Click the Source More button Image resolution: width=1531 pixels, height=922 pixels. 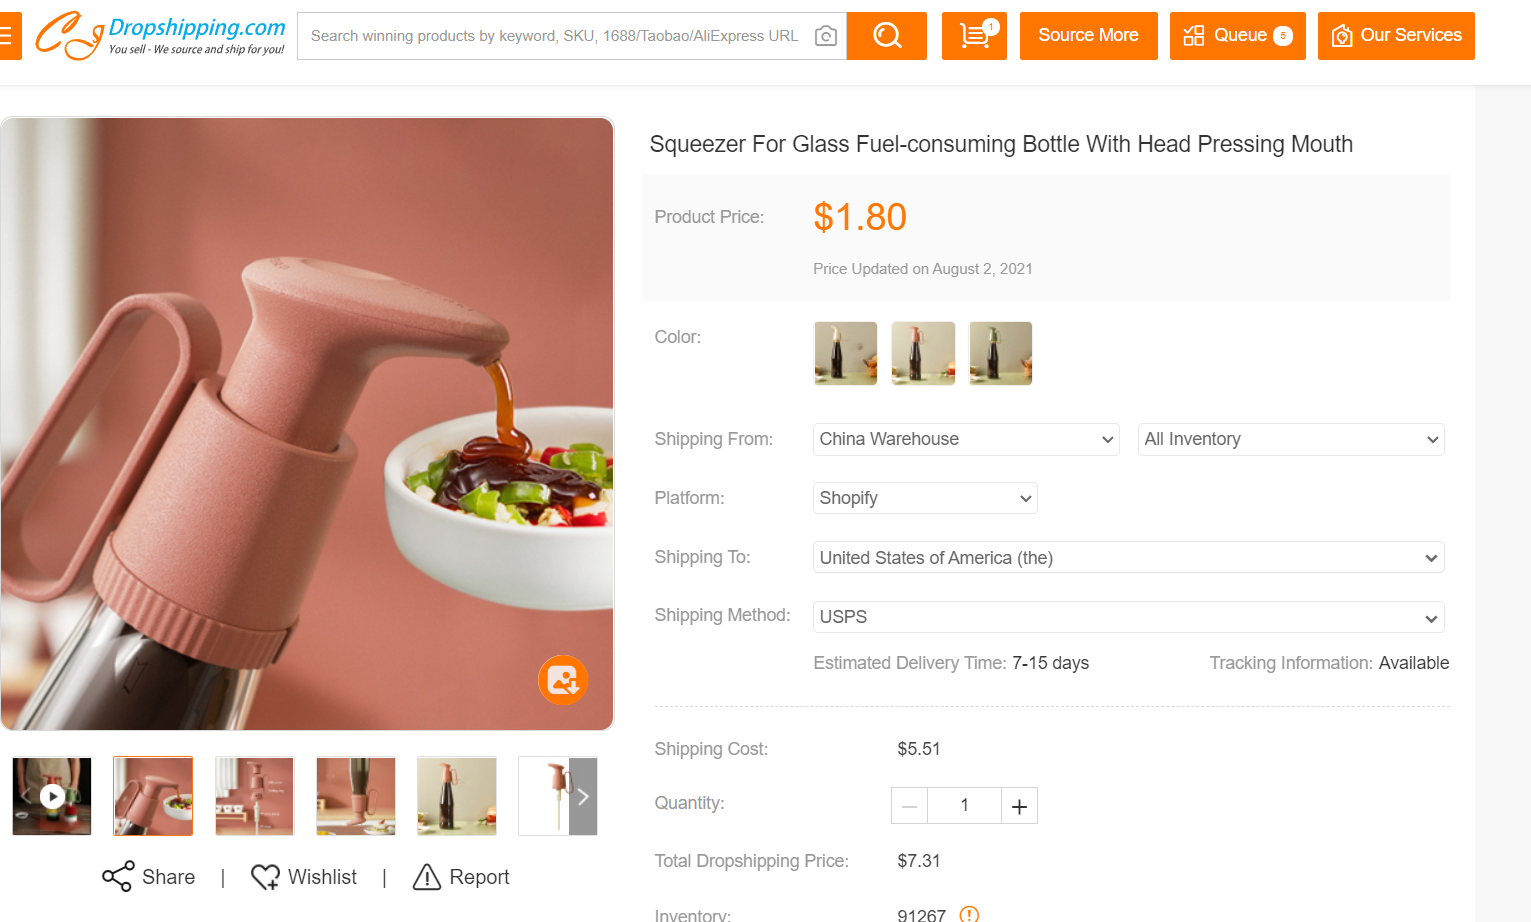click(1088, 36)
